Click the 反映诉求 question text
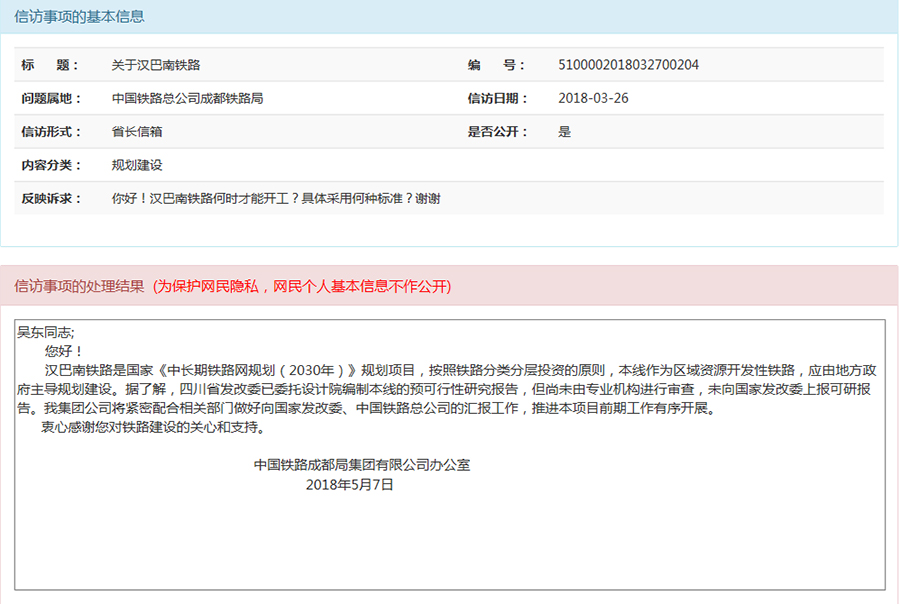 click(x=276, y=198)
